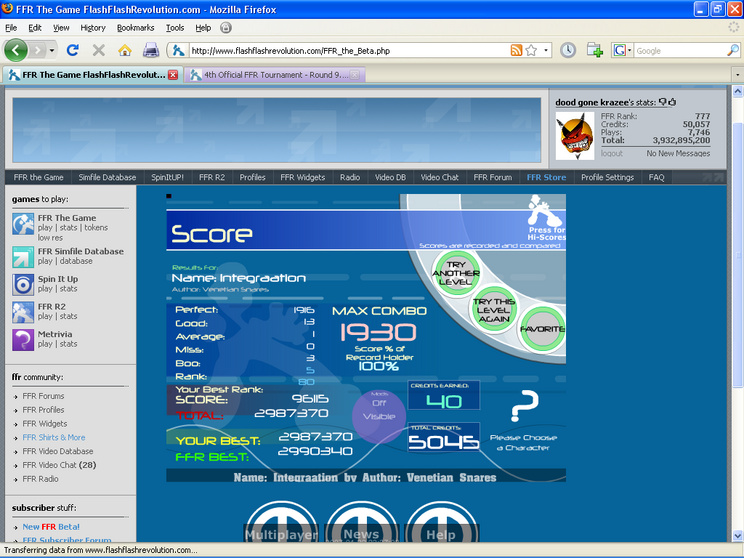Click the Google search input field
This screenshot has height=558, width=744.
(x=680, y=51)
